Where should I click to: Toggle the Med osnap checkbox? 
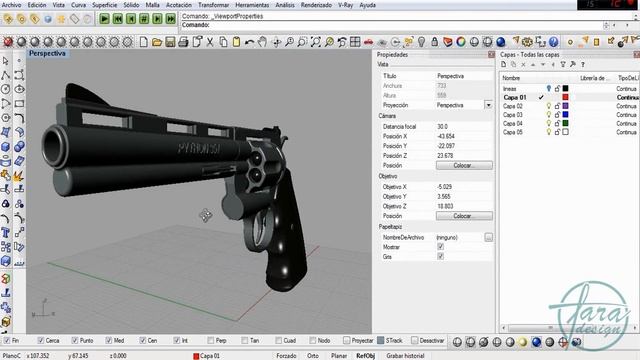(x=109, y=340)
